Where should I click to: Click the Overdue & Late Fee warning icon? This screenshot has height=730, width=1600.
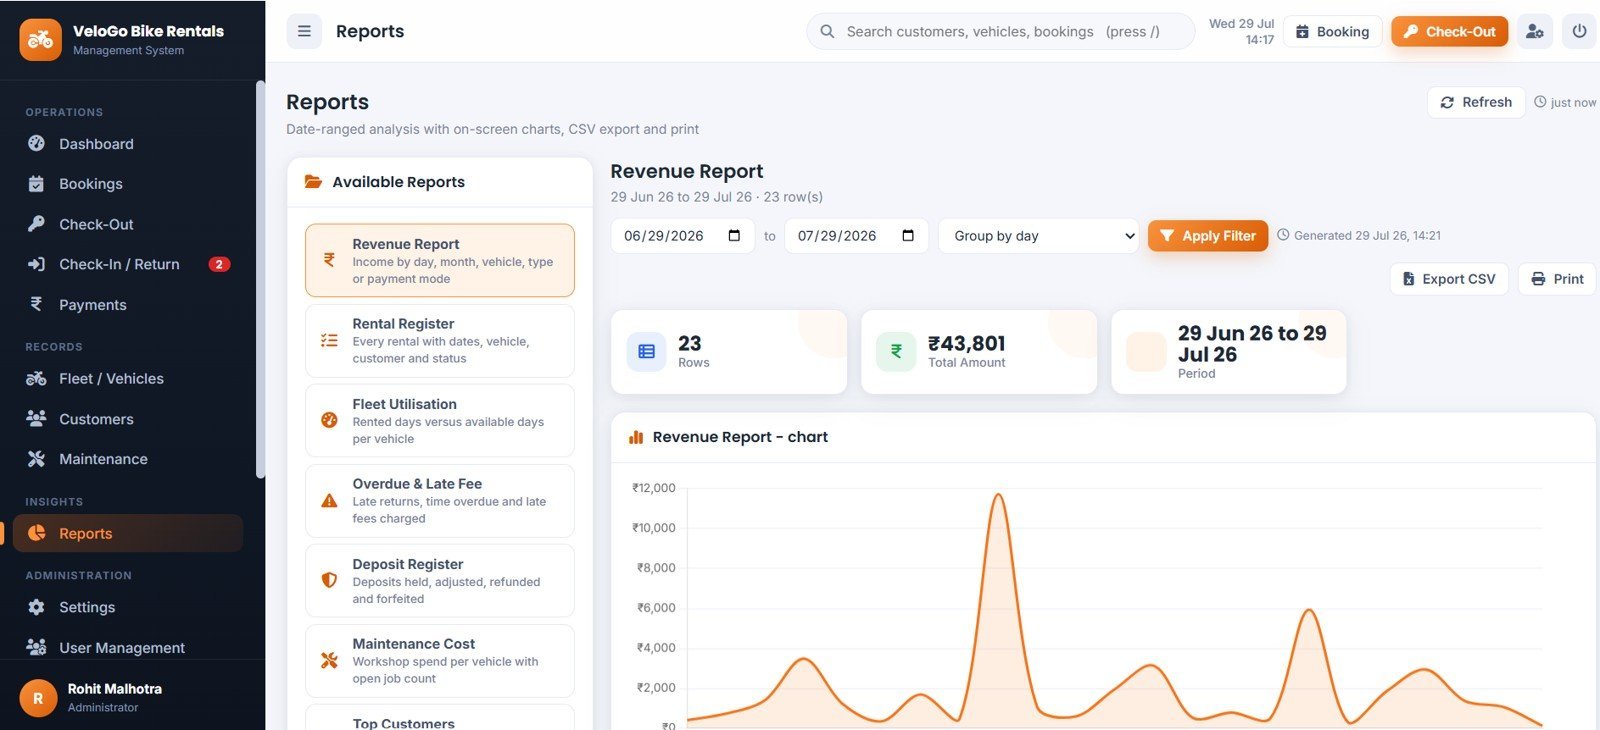coord(329,500)
